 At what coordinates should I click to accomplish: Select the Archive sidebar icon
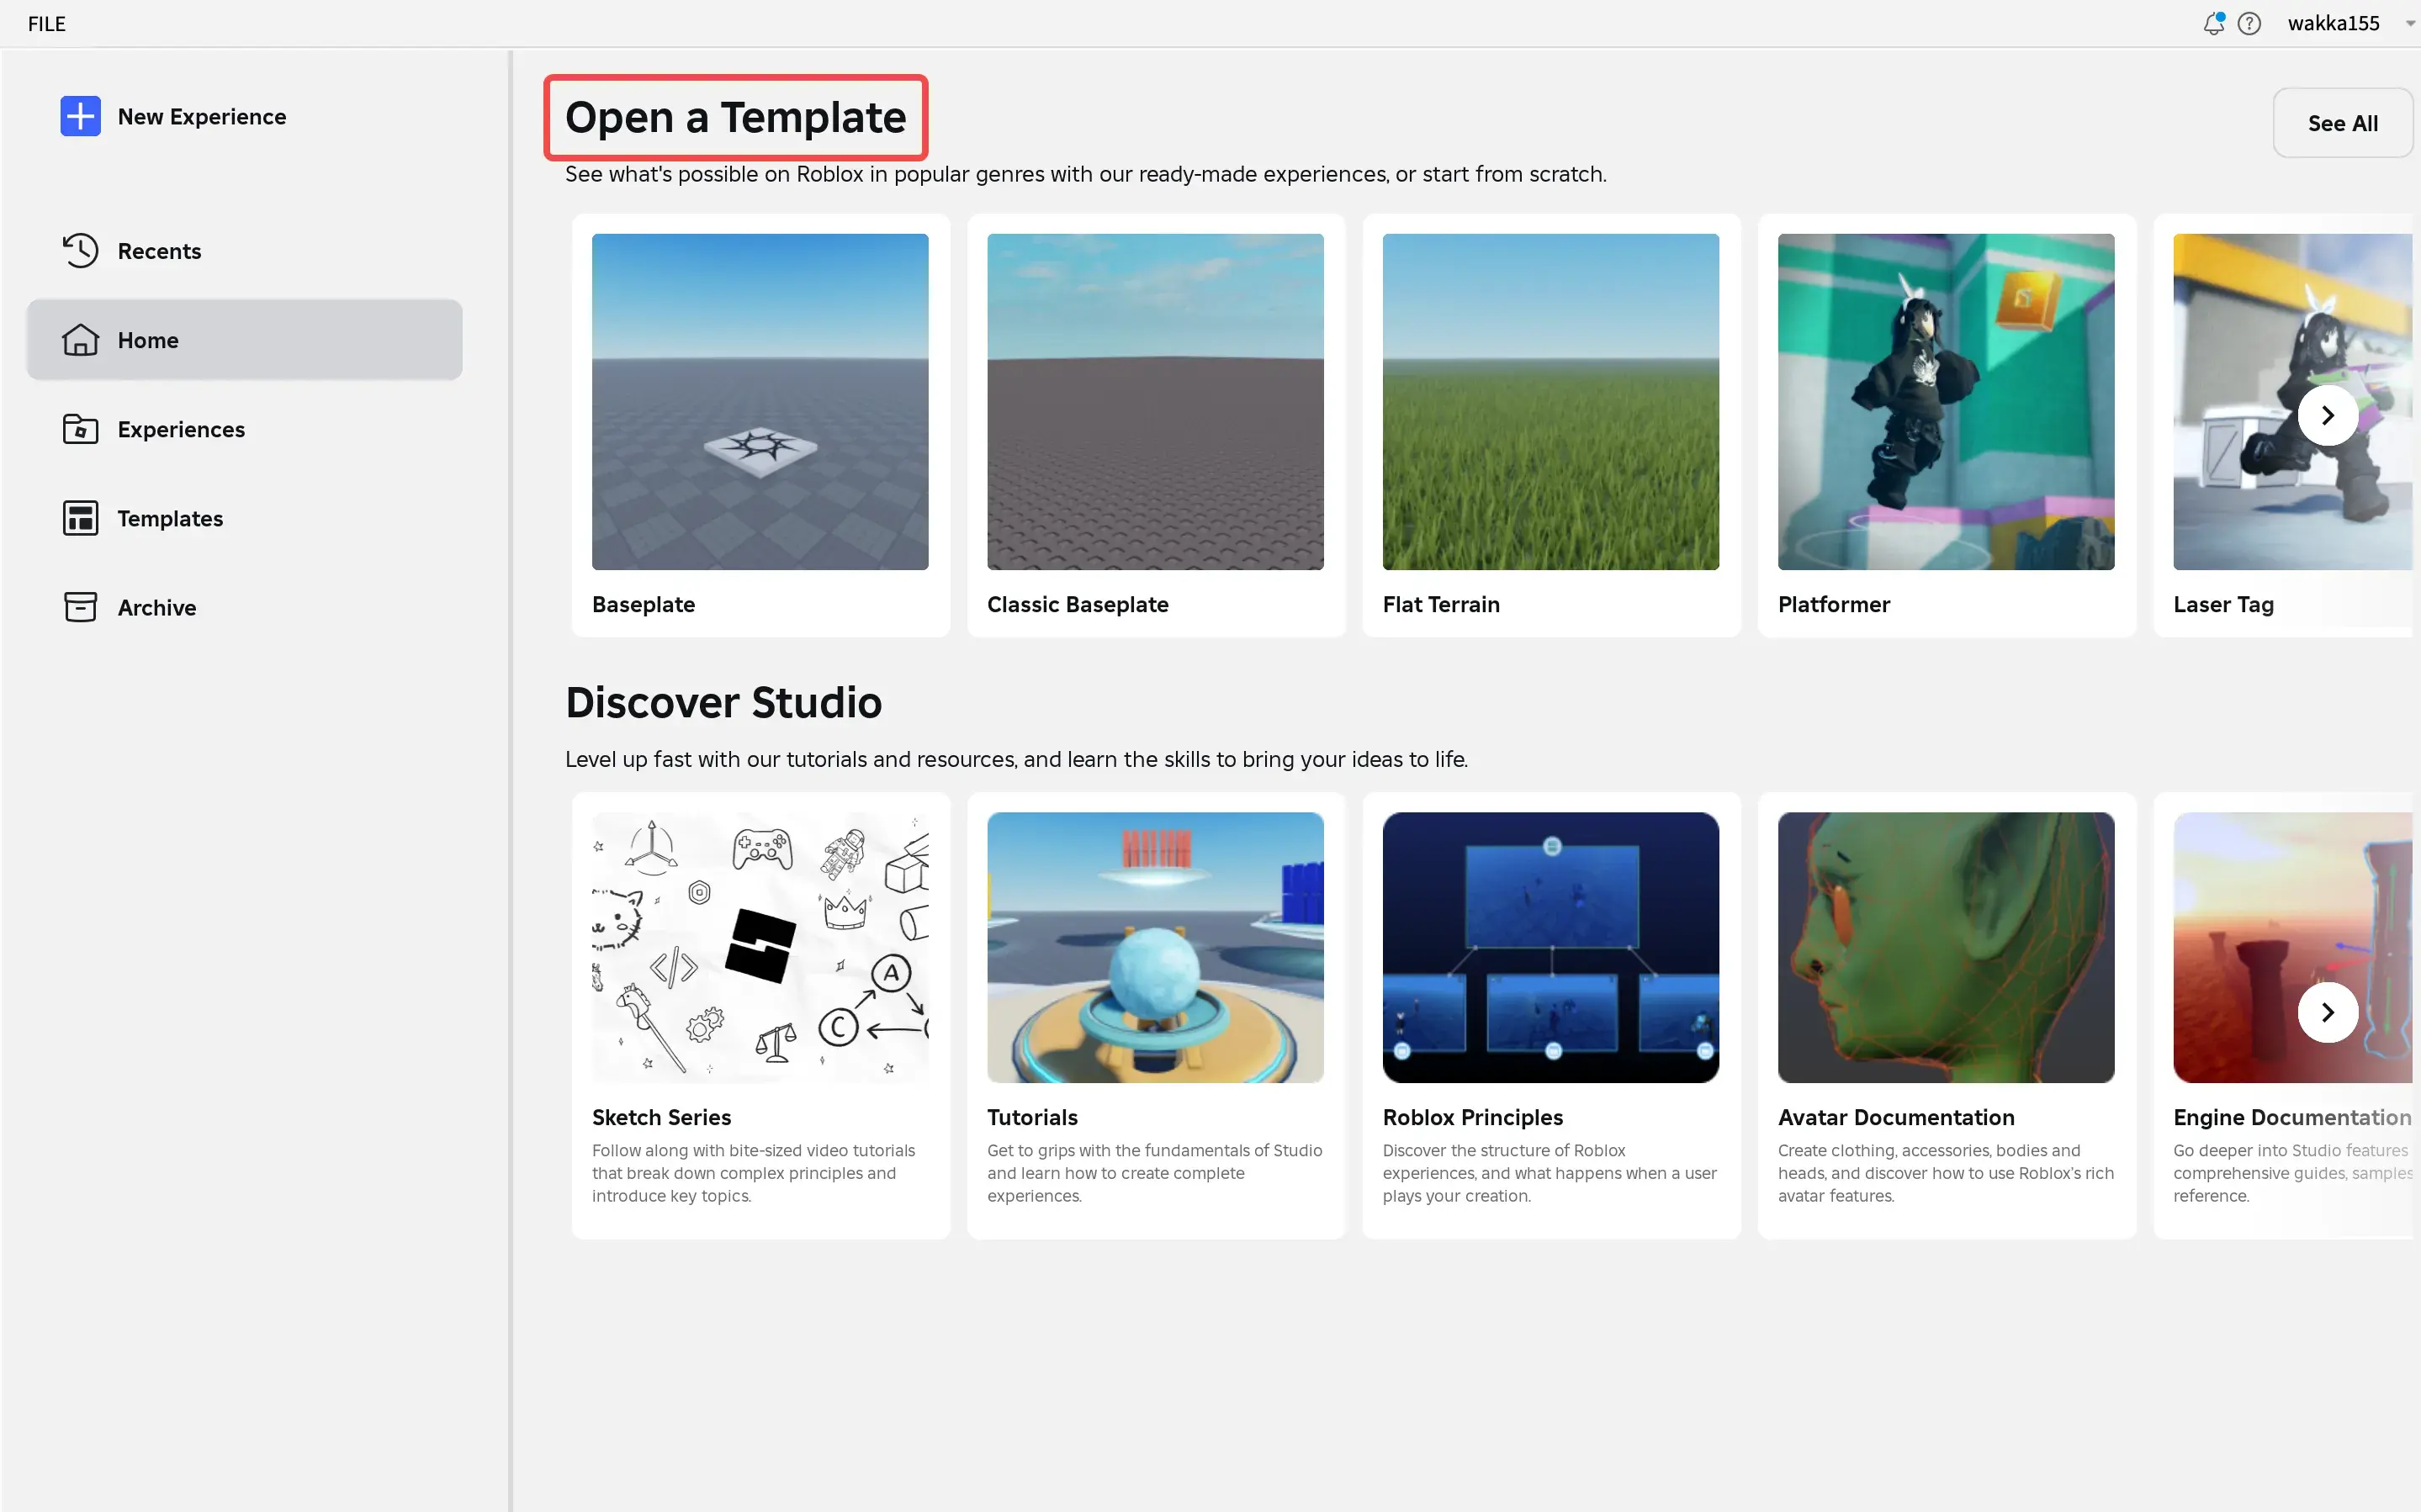point(80,606)
